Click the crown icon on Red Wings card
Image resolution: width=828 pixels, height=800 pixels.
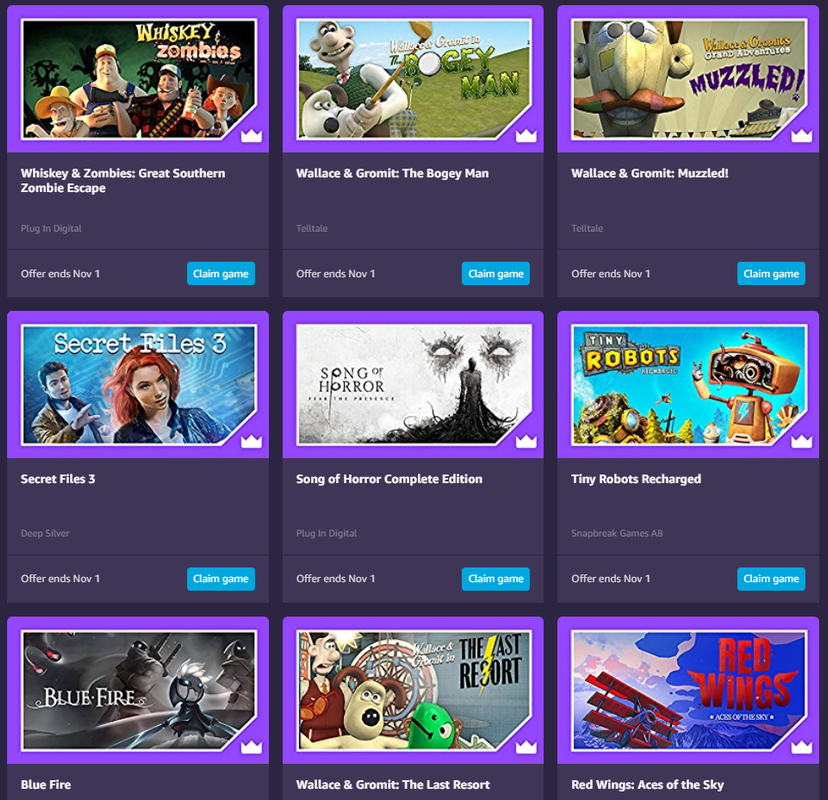[x=801, y=747]
